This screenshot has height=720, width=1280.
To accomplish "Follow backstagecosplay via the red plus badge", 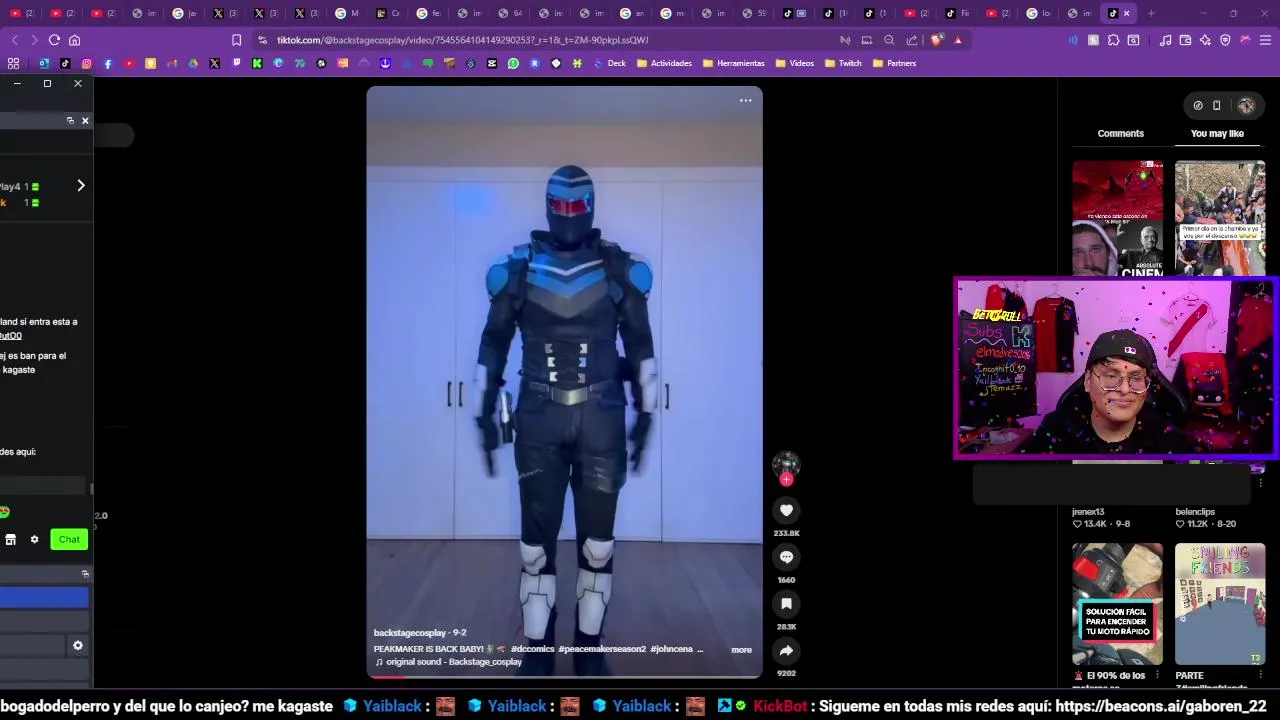I will tap(786, 480).
